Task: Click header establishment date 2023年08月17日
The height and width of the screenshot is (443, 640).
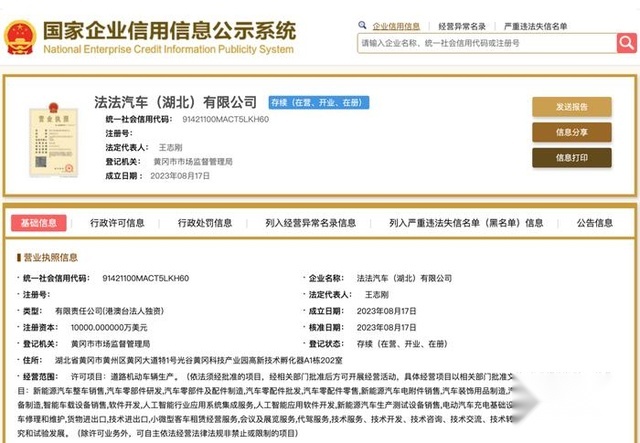Action: point(180,176)
